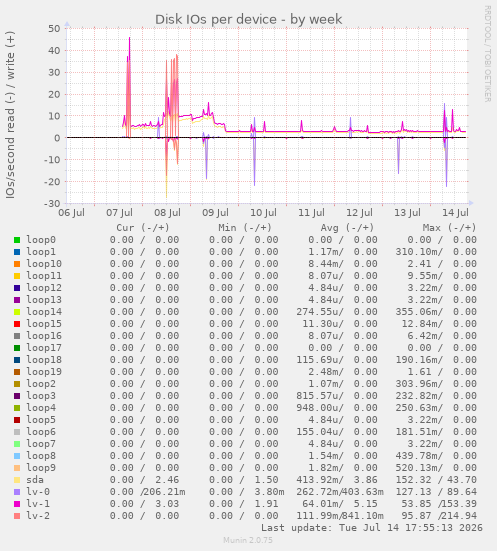This screenshot has width=497, height=551.
Task: Click the 'Min (-/+)' column header
Action: tap(245, 228)
